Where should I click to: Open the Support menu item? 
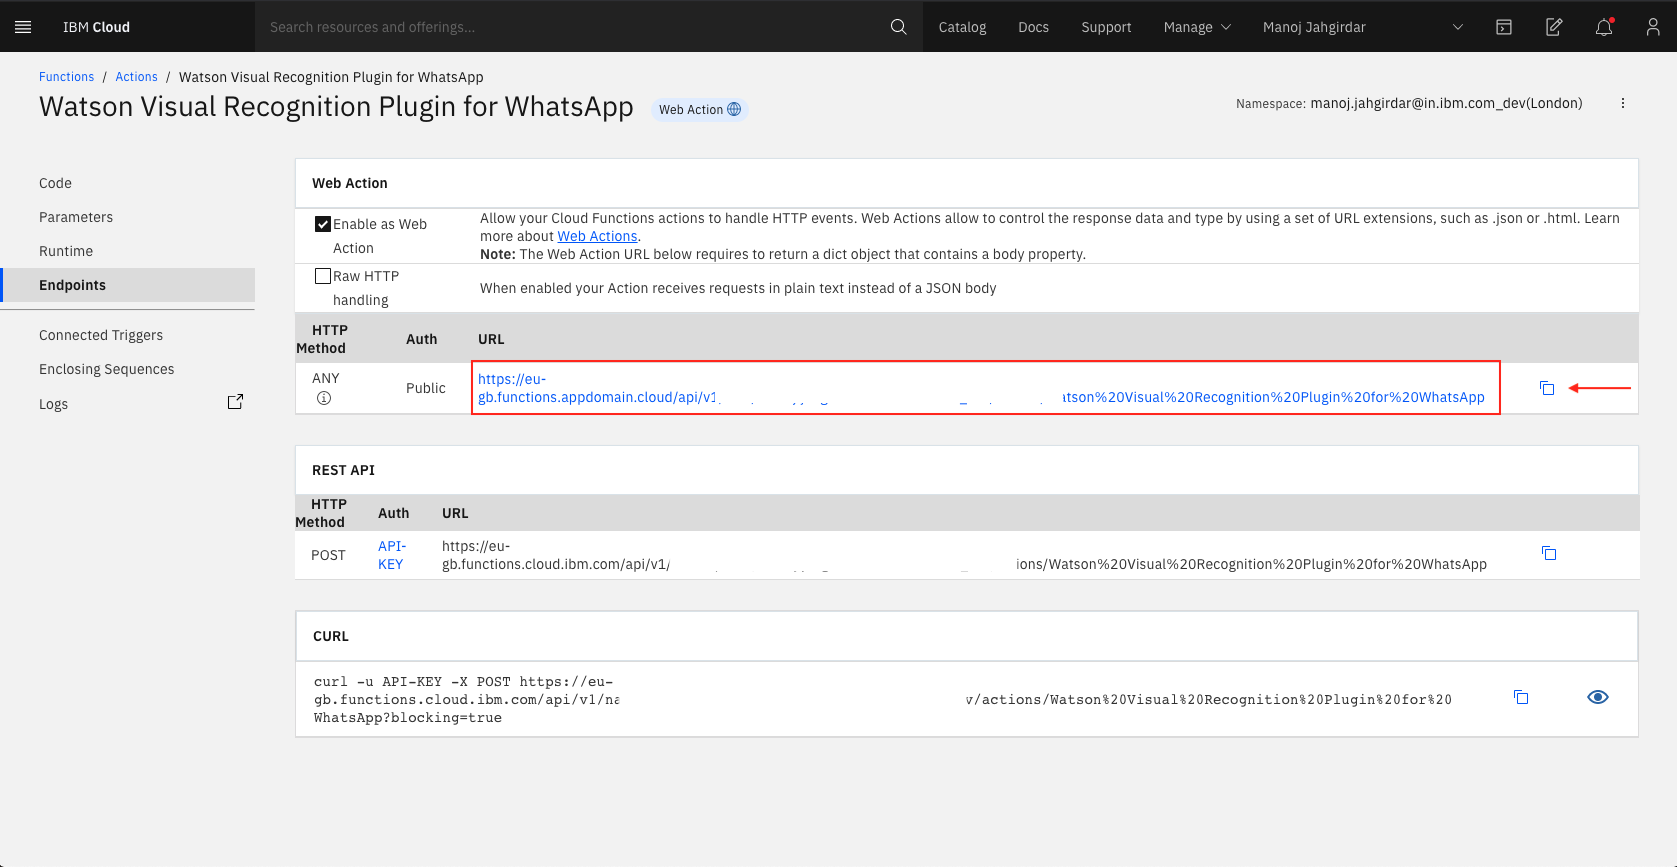(1106, 27)
